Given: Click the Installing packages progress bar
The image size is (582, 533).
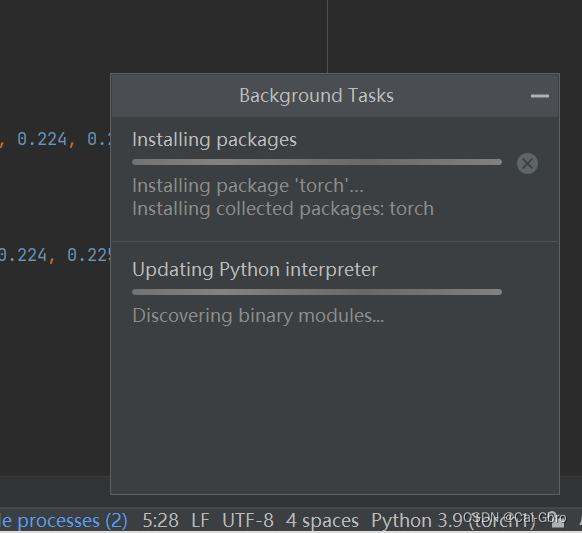Looking at the screenshot, I should tap(317, 162).
